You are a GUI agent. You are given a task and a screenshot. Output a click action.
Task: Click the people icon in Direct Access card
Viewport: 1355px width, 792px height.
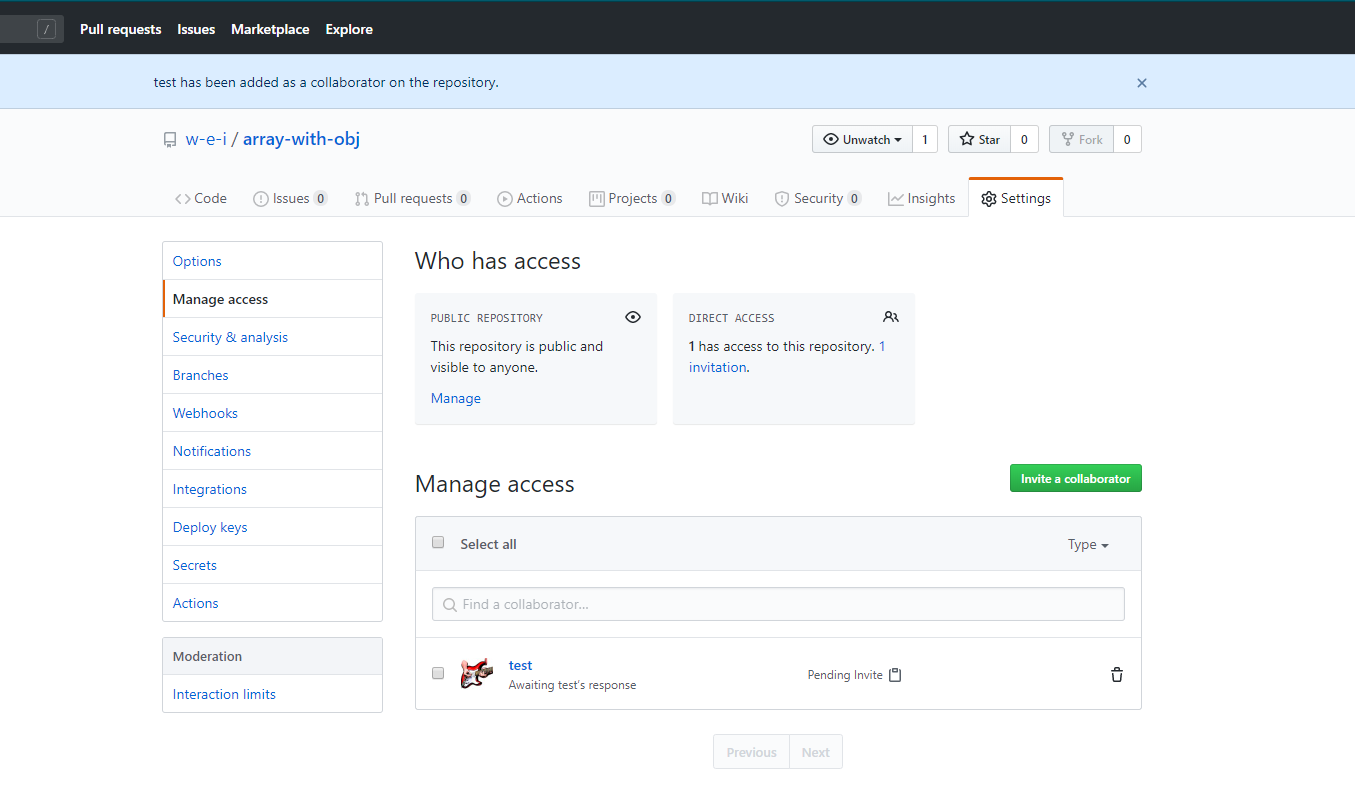click(x=891, y=317)
